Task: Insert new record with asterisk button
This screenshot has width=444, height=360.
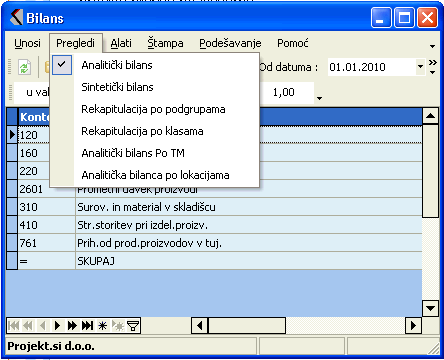Action: click(x=102, y=325)
